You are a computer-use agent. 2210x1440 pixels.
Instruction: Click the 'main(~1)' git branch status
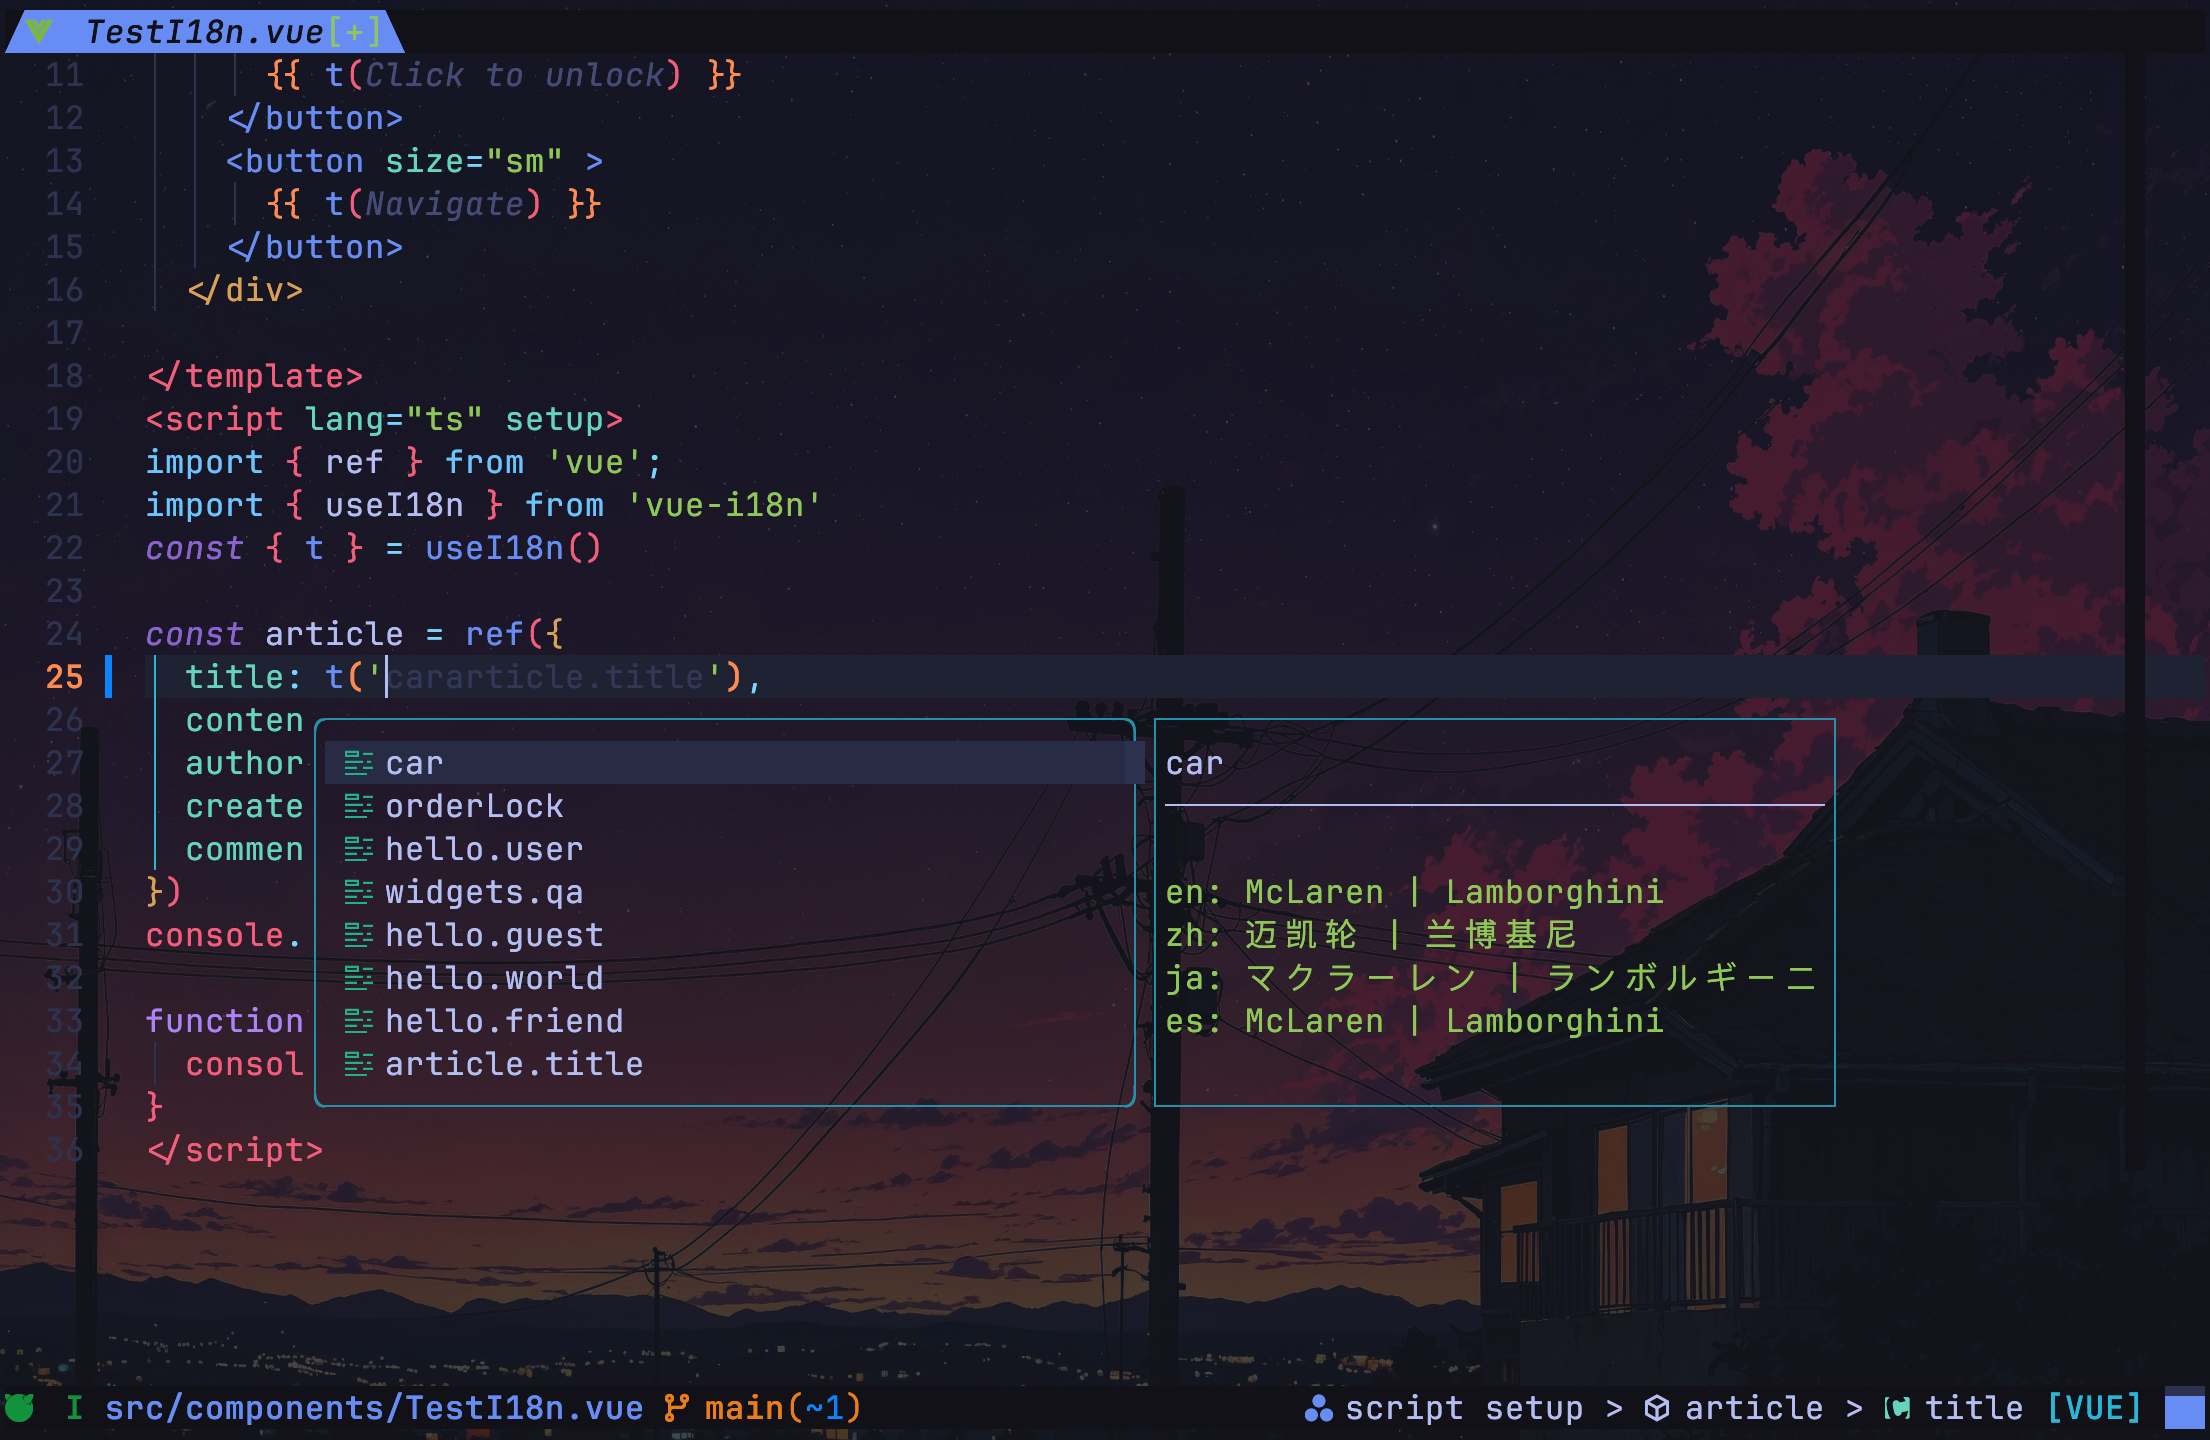(783, 1408)
